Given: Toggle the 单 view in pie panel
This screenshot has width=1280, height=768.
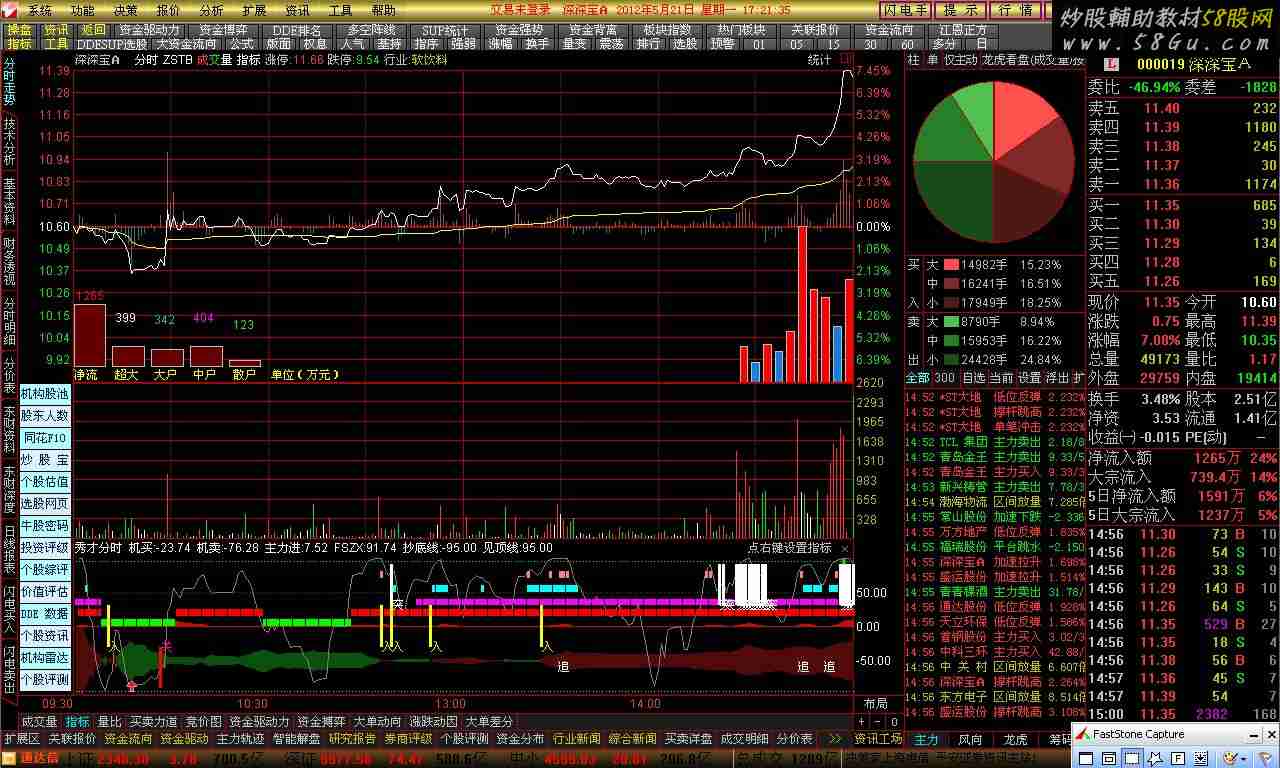Looking at the screenshot, I should [932, 60].
